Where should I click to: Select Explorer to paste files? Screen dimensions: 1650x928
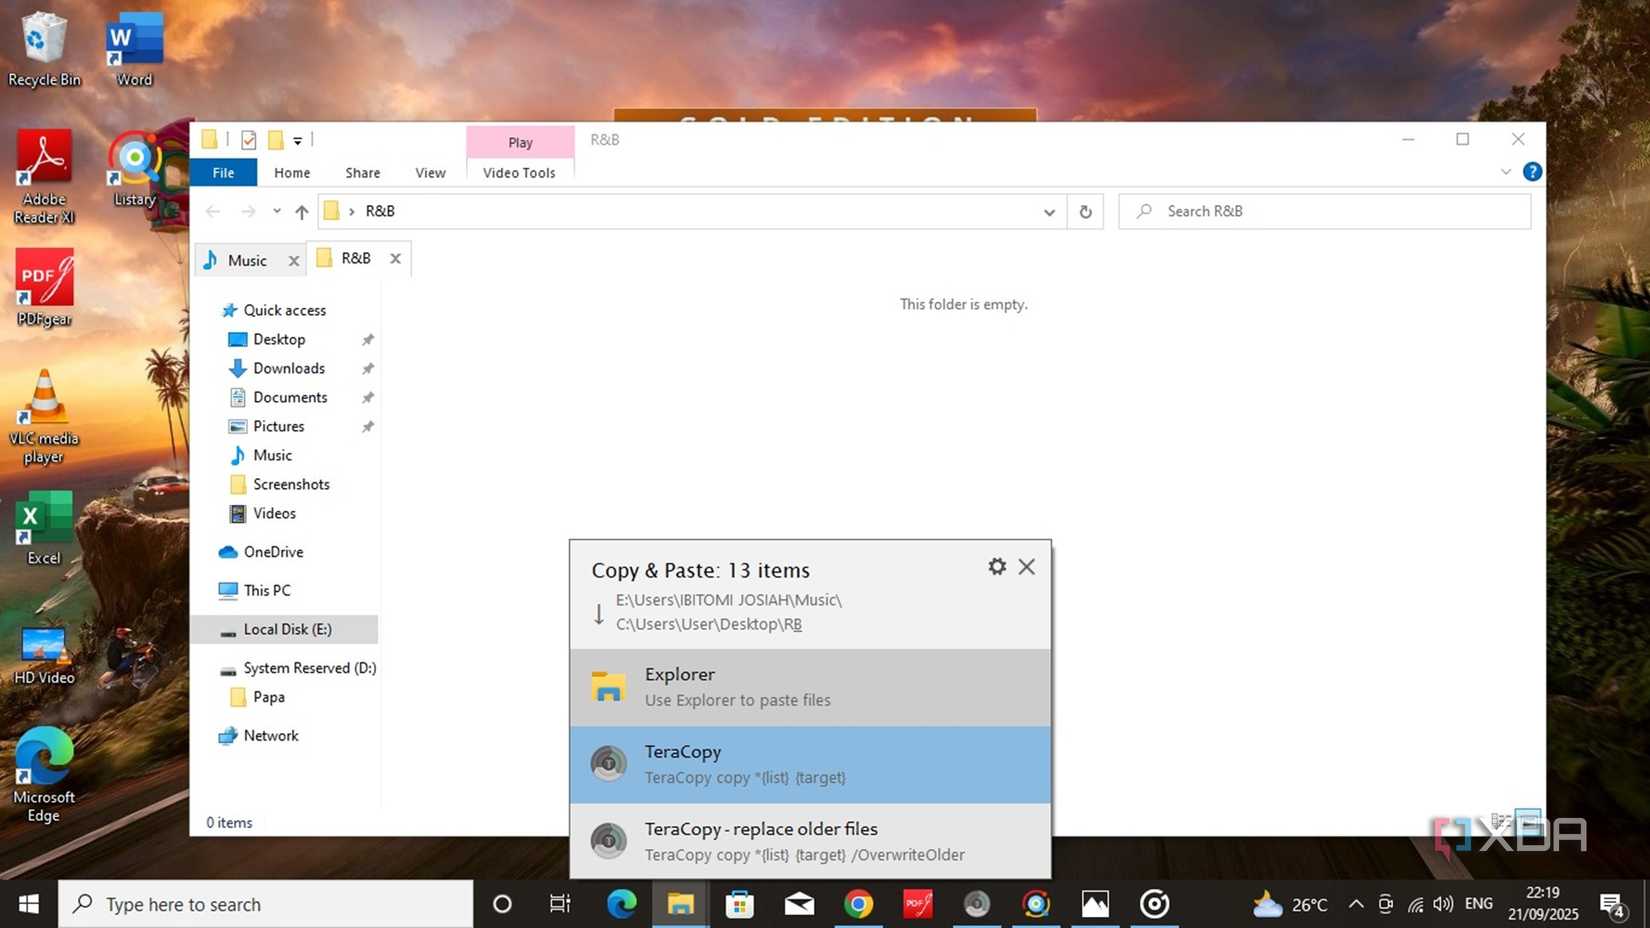click(810, 687)
